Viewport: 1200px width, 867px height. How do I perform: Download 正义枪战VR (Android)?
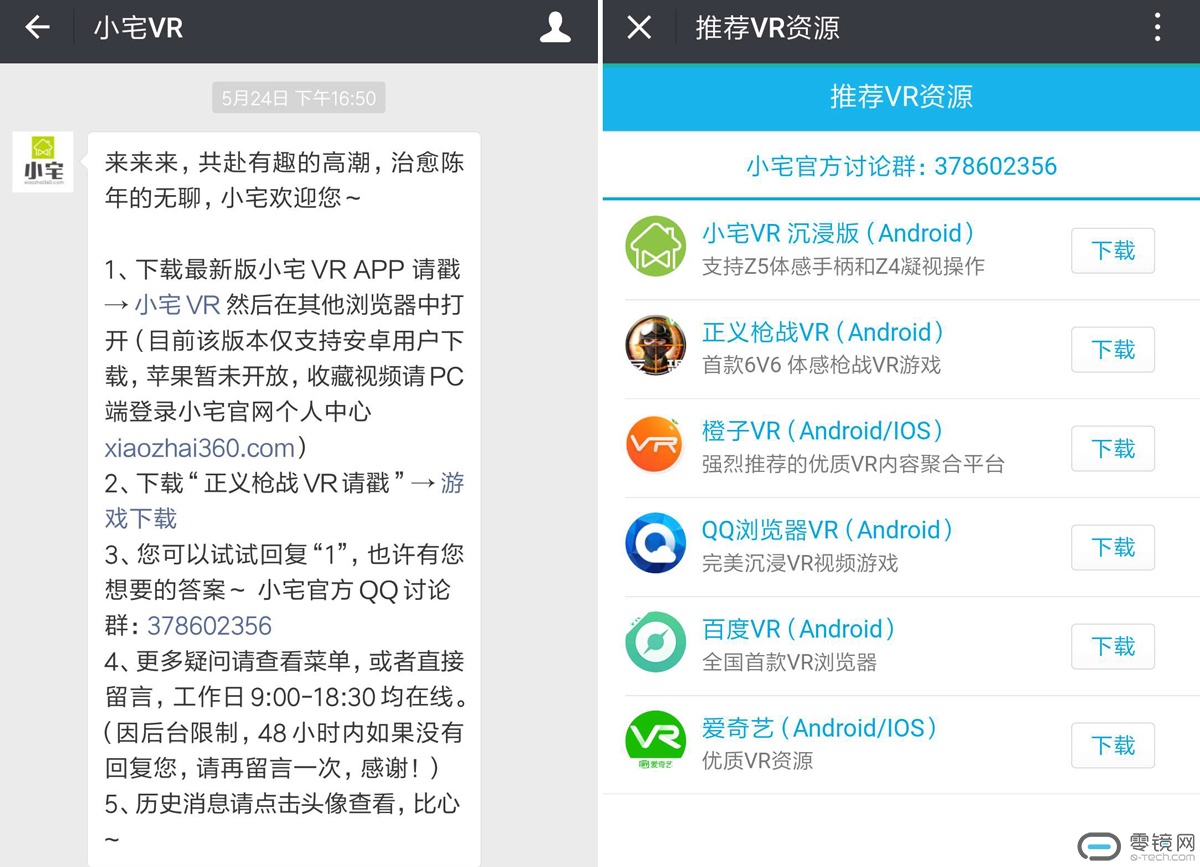pos(1113,349)
